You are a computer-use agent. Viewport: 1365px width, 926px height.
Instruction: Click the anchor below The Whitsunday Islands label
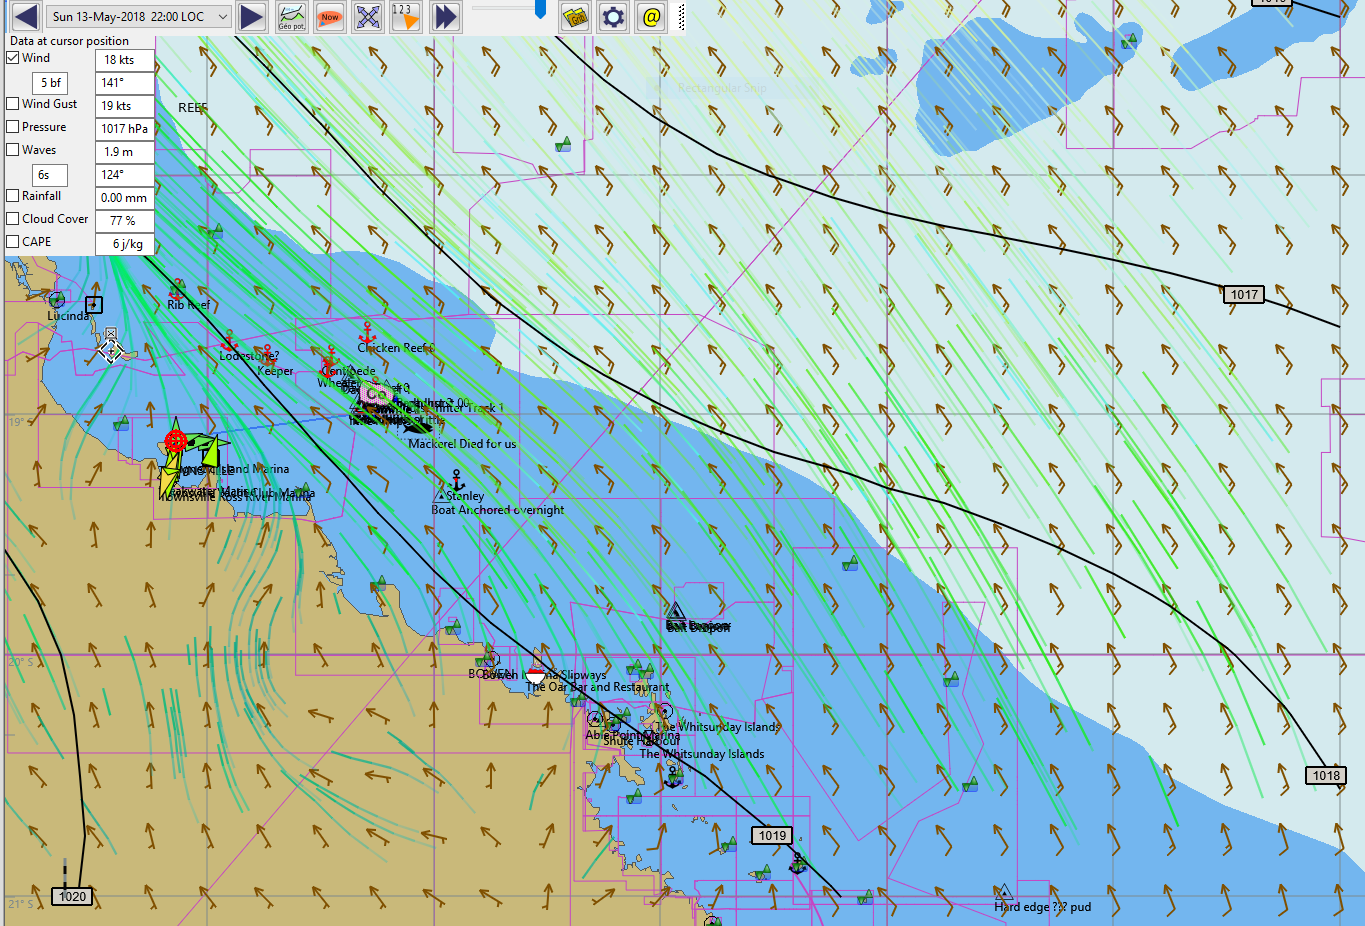pyautogui.click(x=673, y=776)
